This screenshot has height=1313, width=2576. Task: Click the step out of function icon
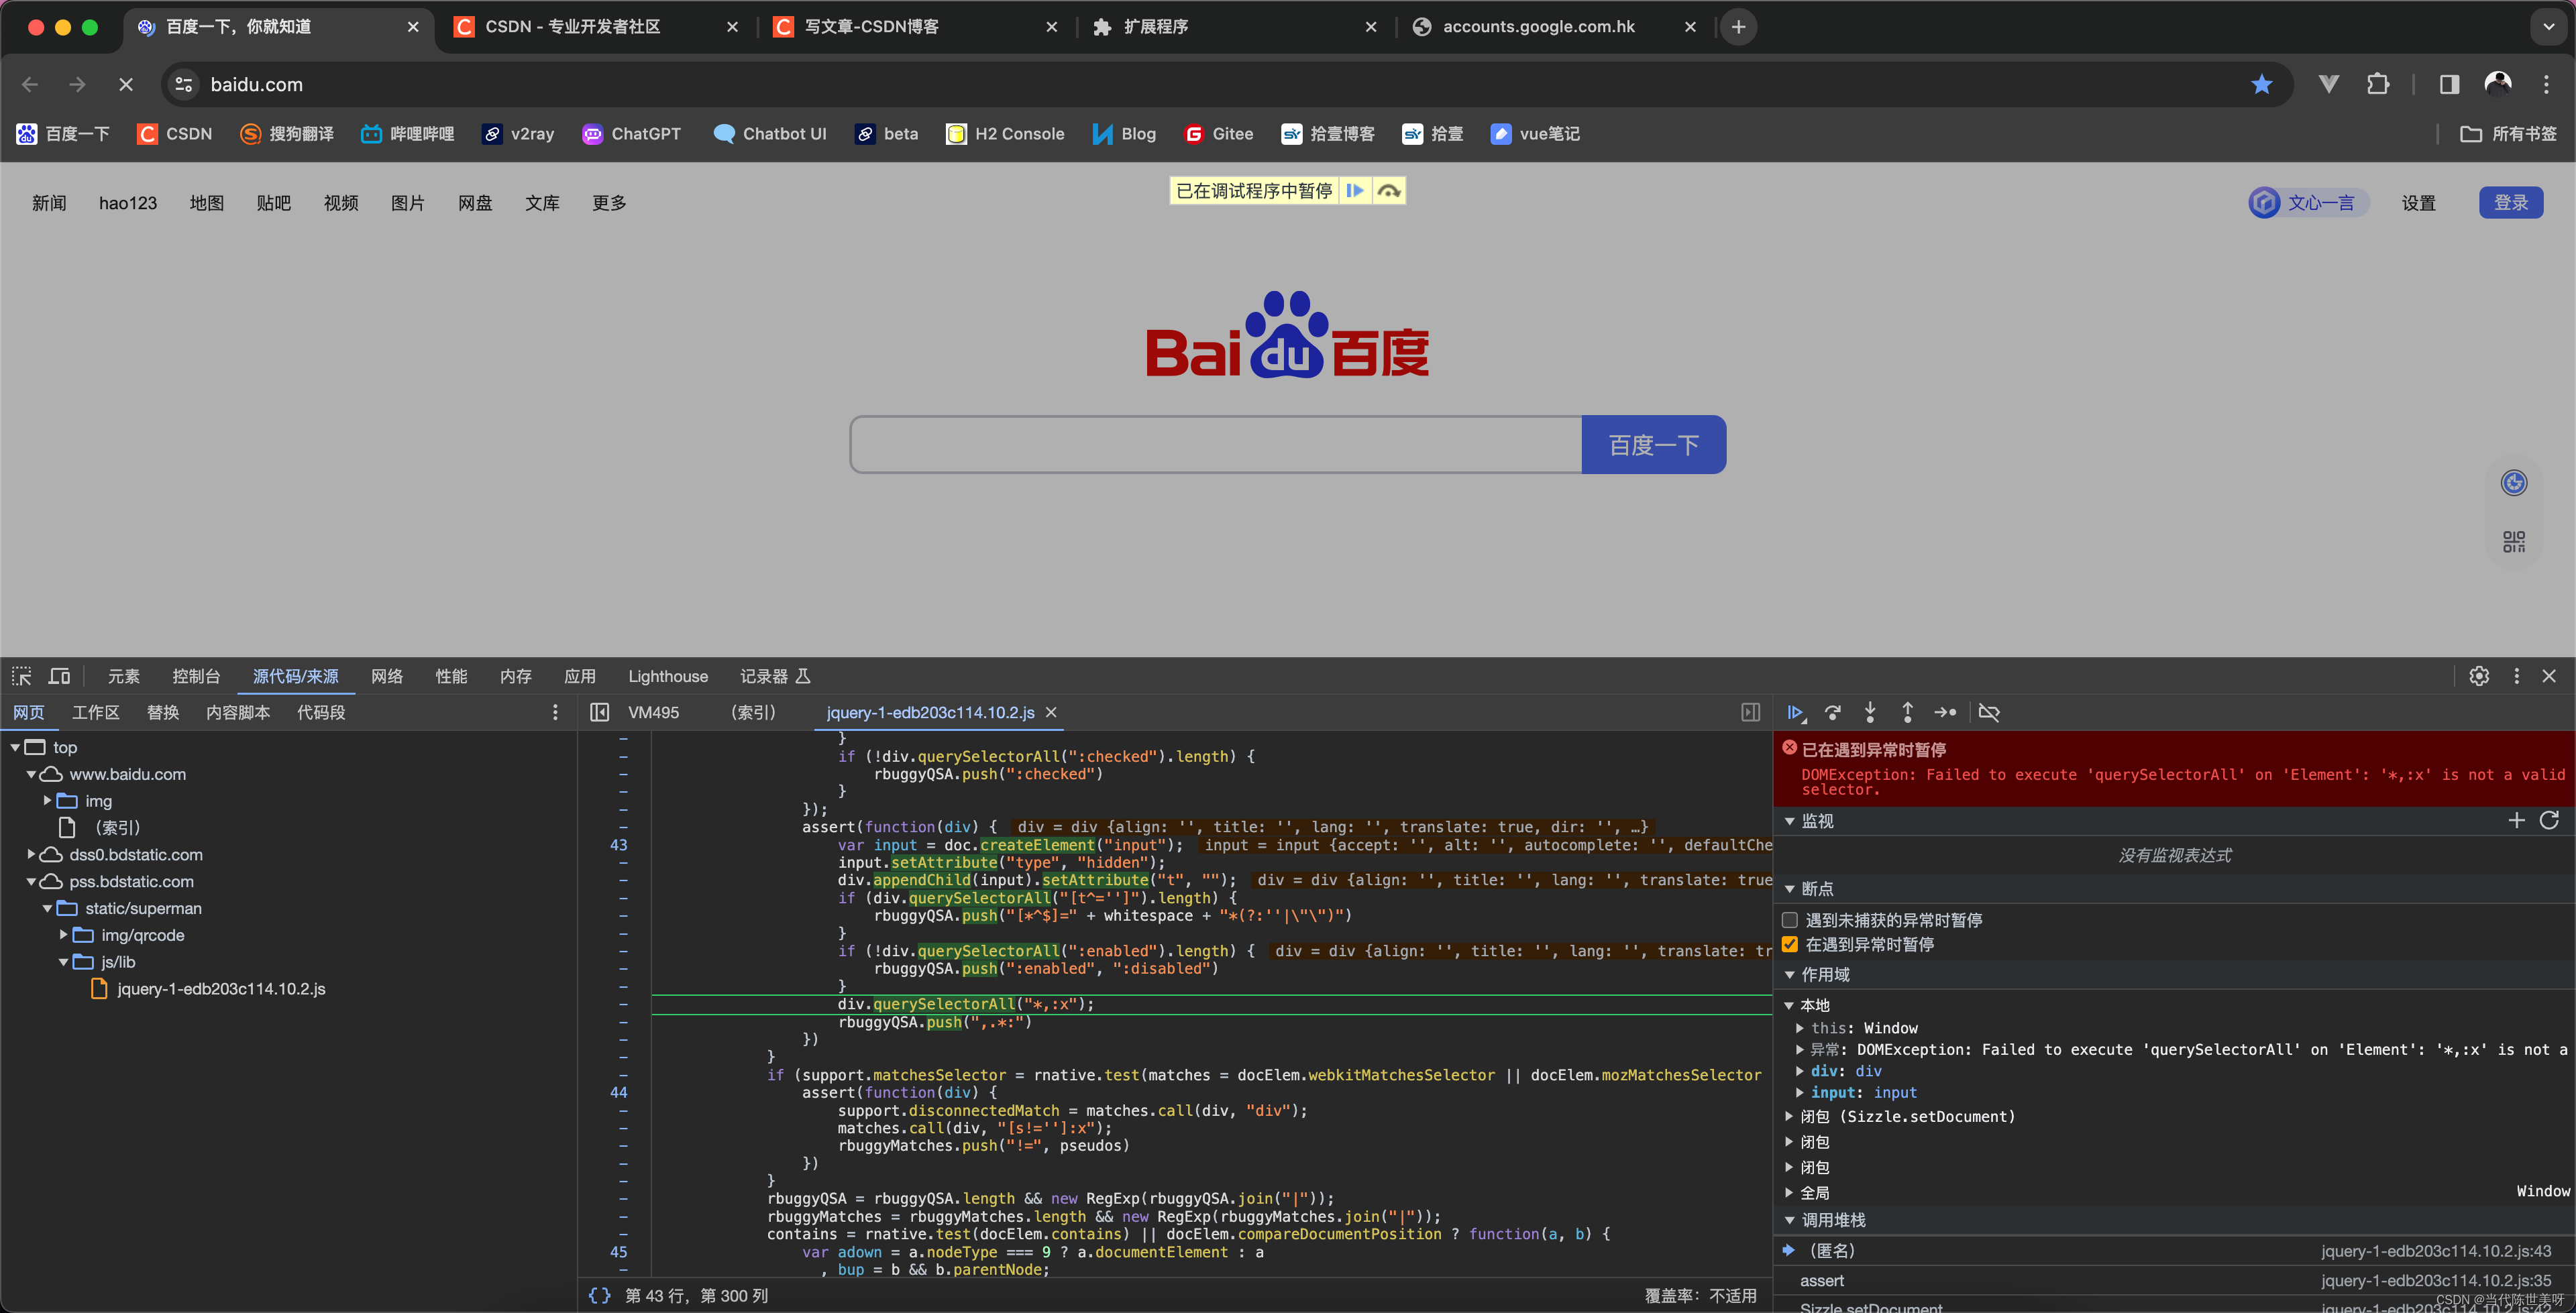pyautogui.click(x=1907, y=712)
